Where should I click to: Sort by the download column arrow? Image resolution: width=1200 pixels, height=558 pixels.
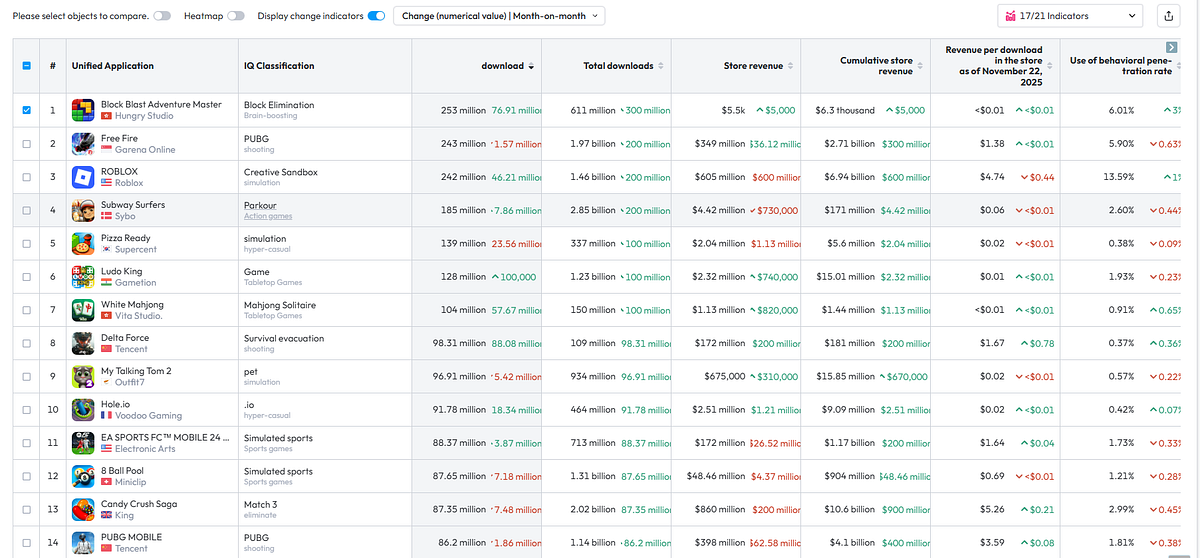[x=531, y=66]
